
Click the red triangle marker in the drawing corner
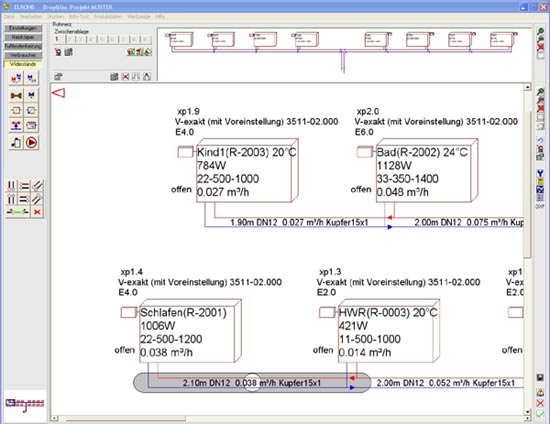[59, 93]
